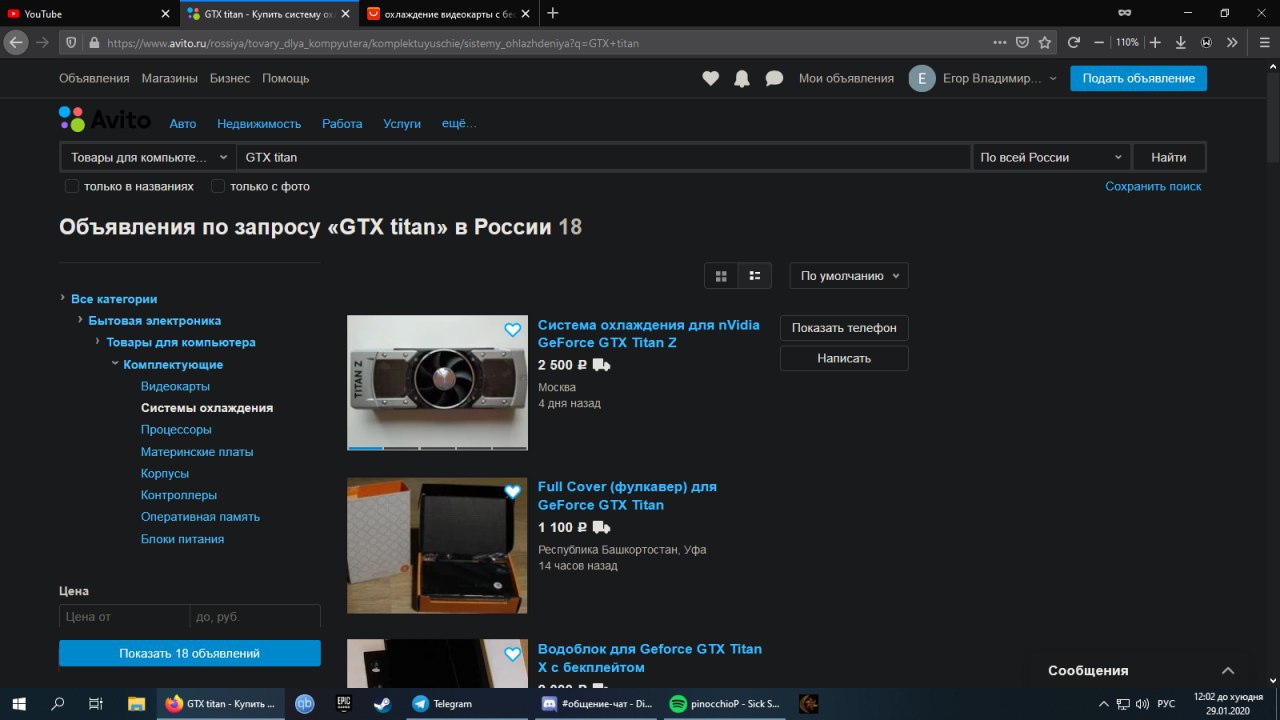
Task: Open Steam from the taskbar
Action: coord(382,704)
